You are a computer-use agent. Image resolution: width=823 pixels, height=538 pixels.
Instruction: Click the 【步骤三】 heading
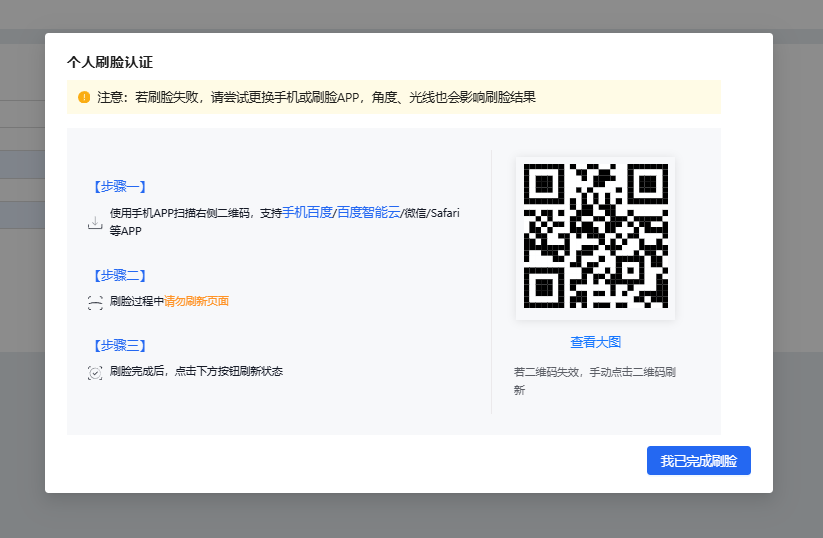click(x=120, y=345)
